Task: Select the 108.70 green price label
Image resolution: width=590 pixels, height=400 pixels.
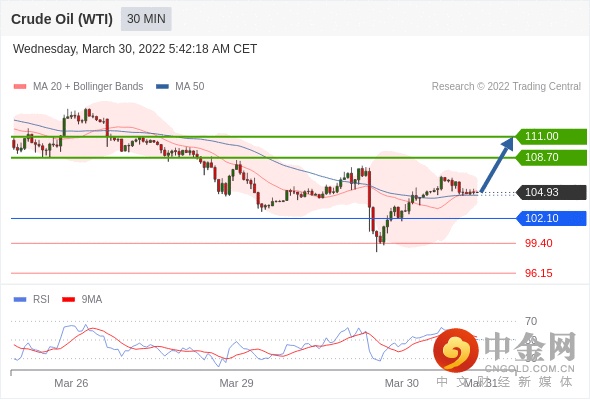Action: pos(551,157)
